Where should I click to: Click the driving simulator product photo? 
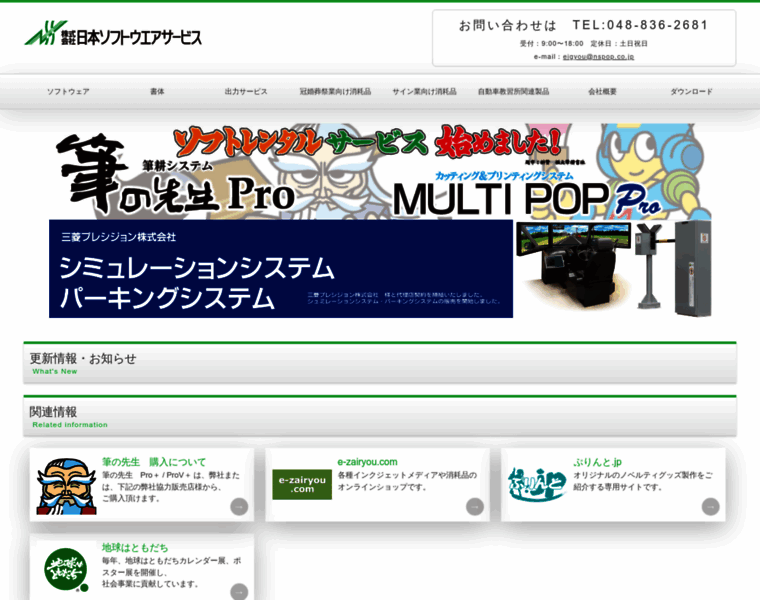575,264
